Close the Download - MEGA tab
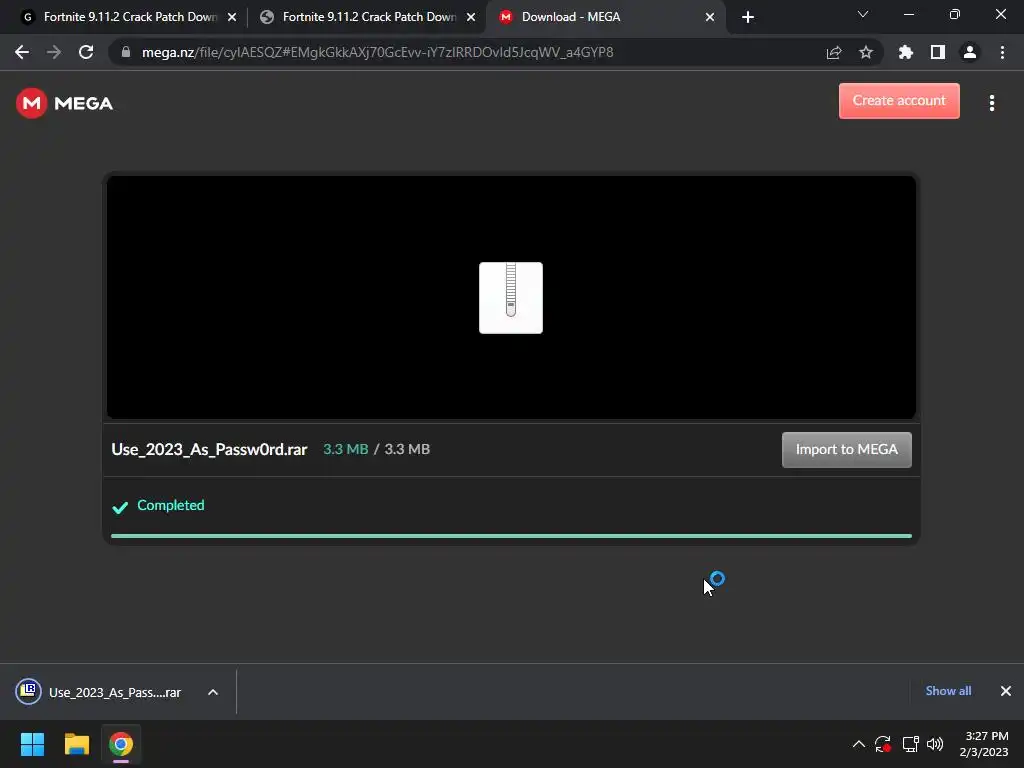 710,18
